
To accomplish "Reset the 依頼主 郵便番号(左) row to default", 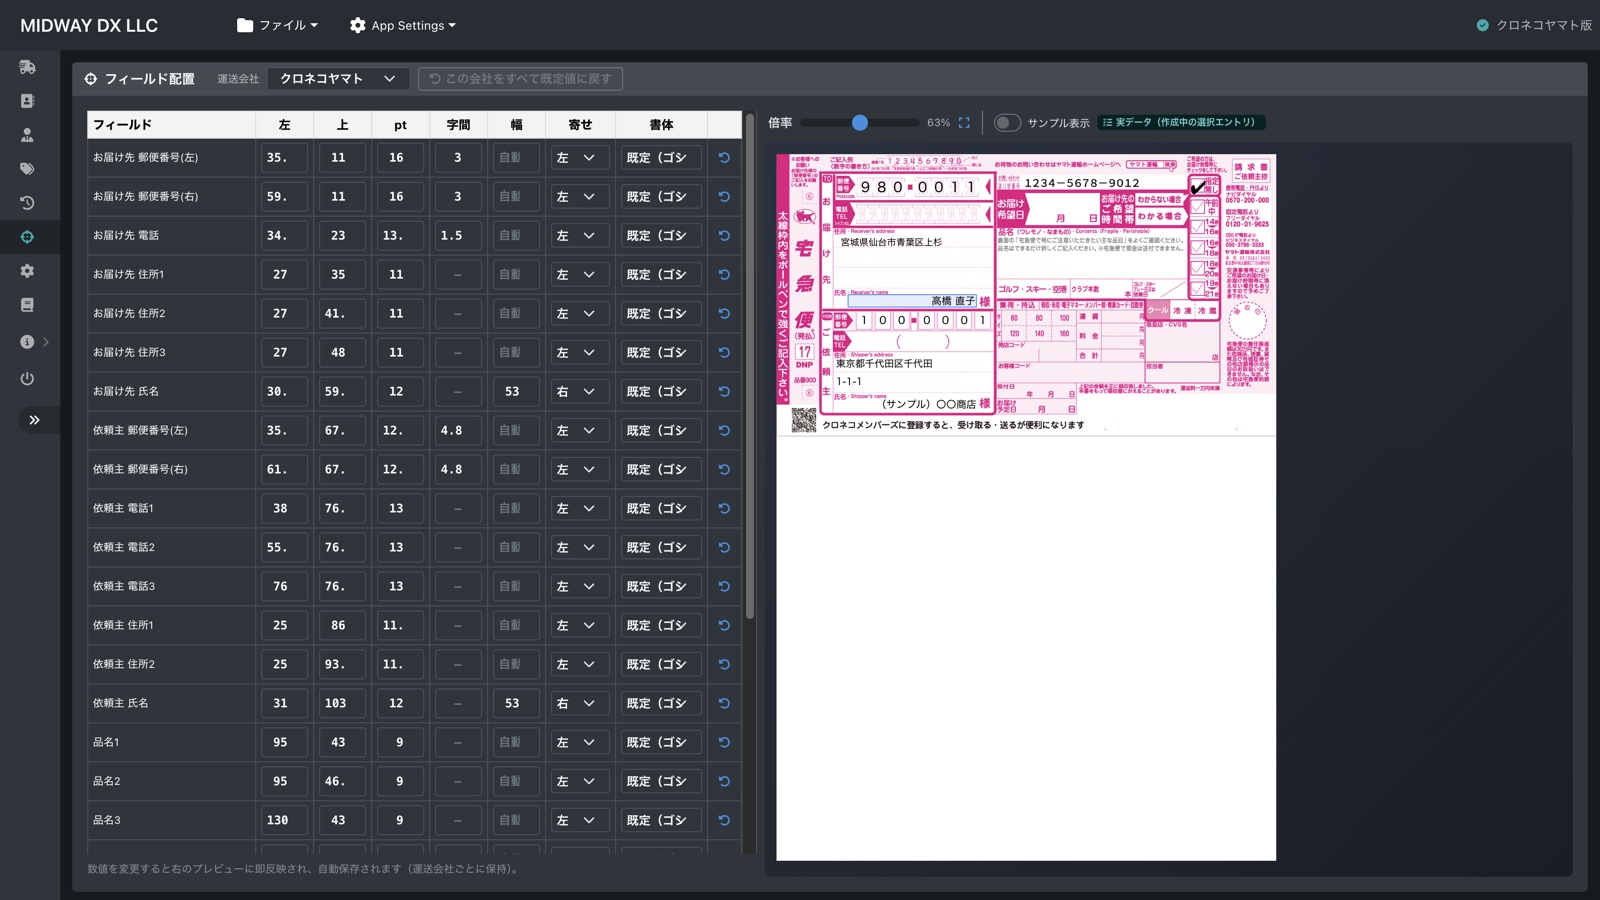I will pyautogui.click(x=724, y=431).
